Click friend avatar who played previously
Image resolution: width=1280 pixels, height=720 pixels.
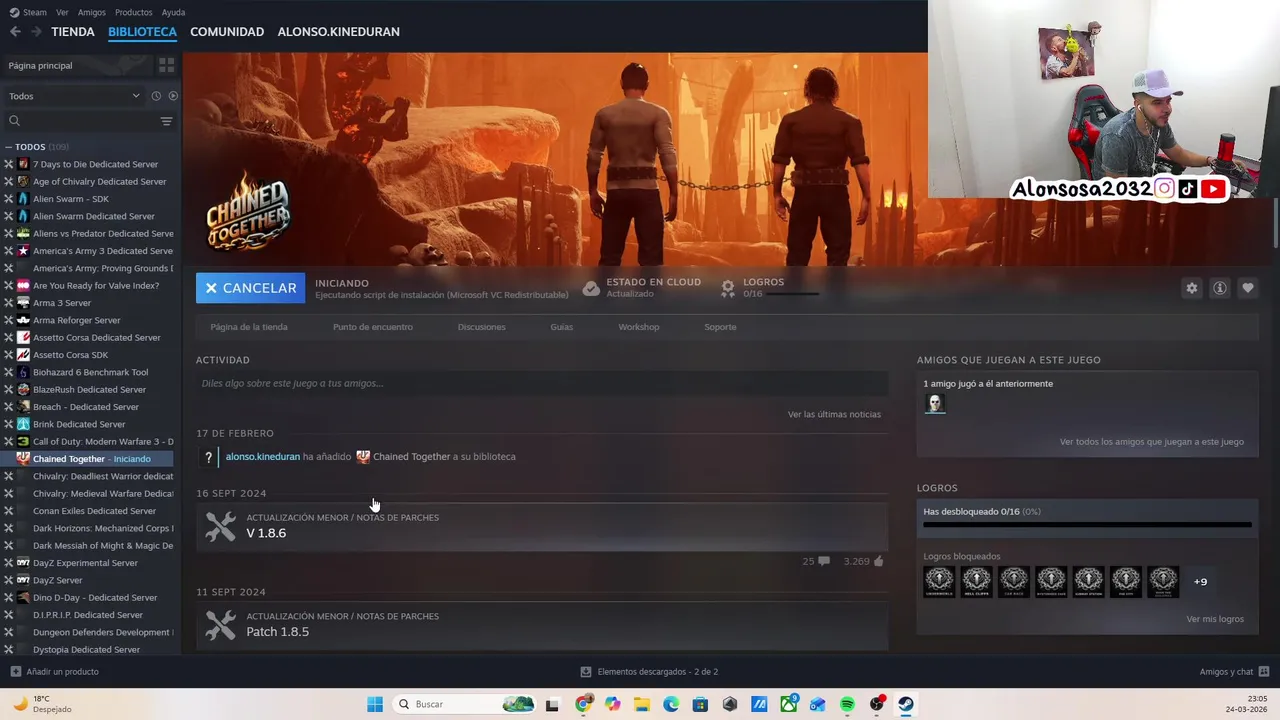[x=935, y=403]
